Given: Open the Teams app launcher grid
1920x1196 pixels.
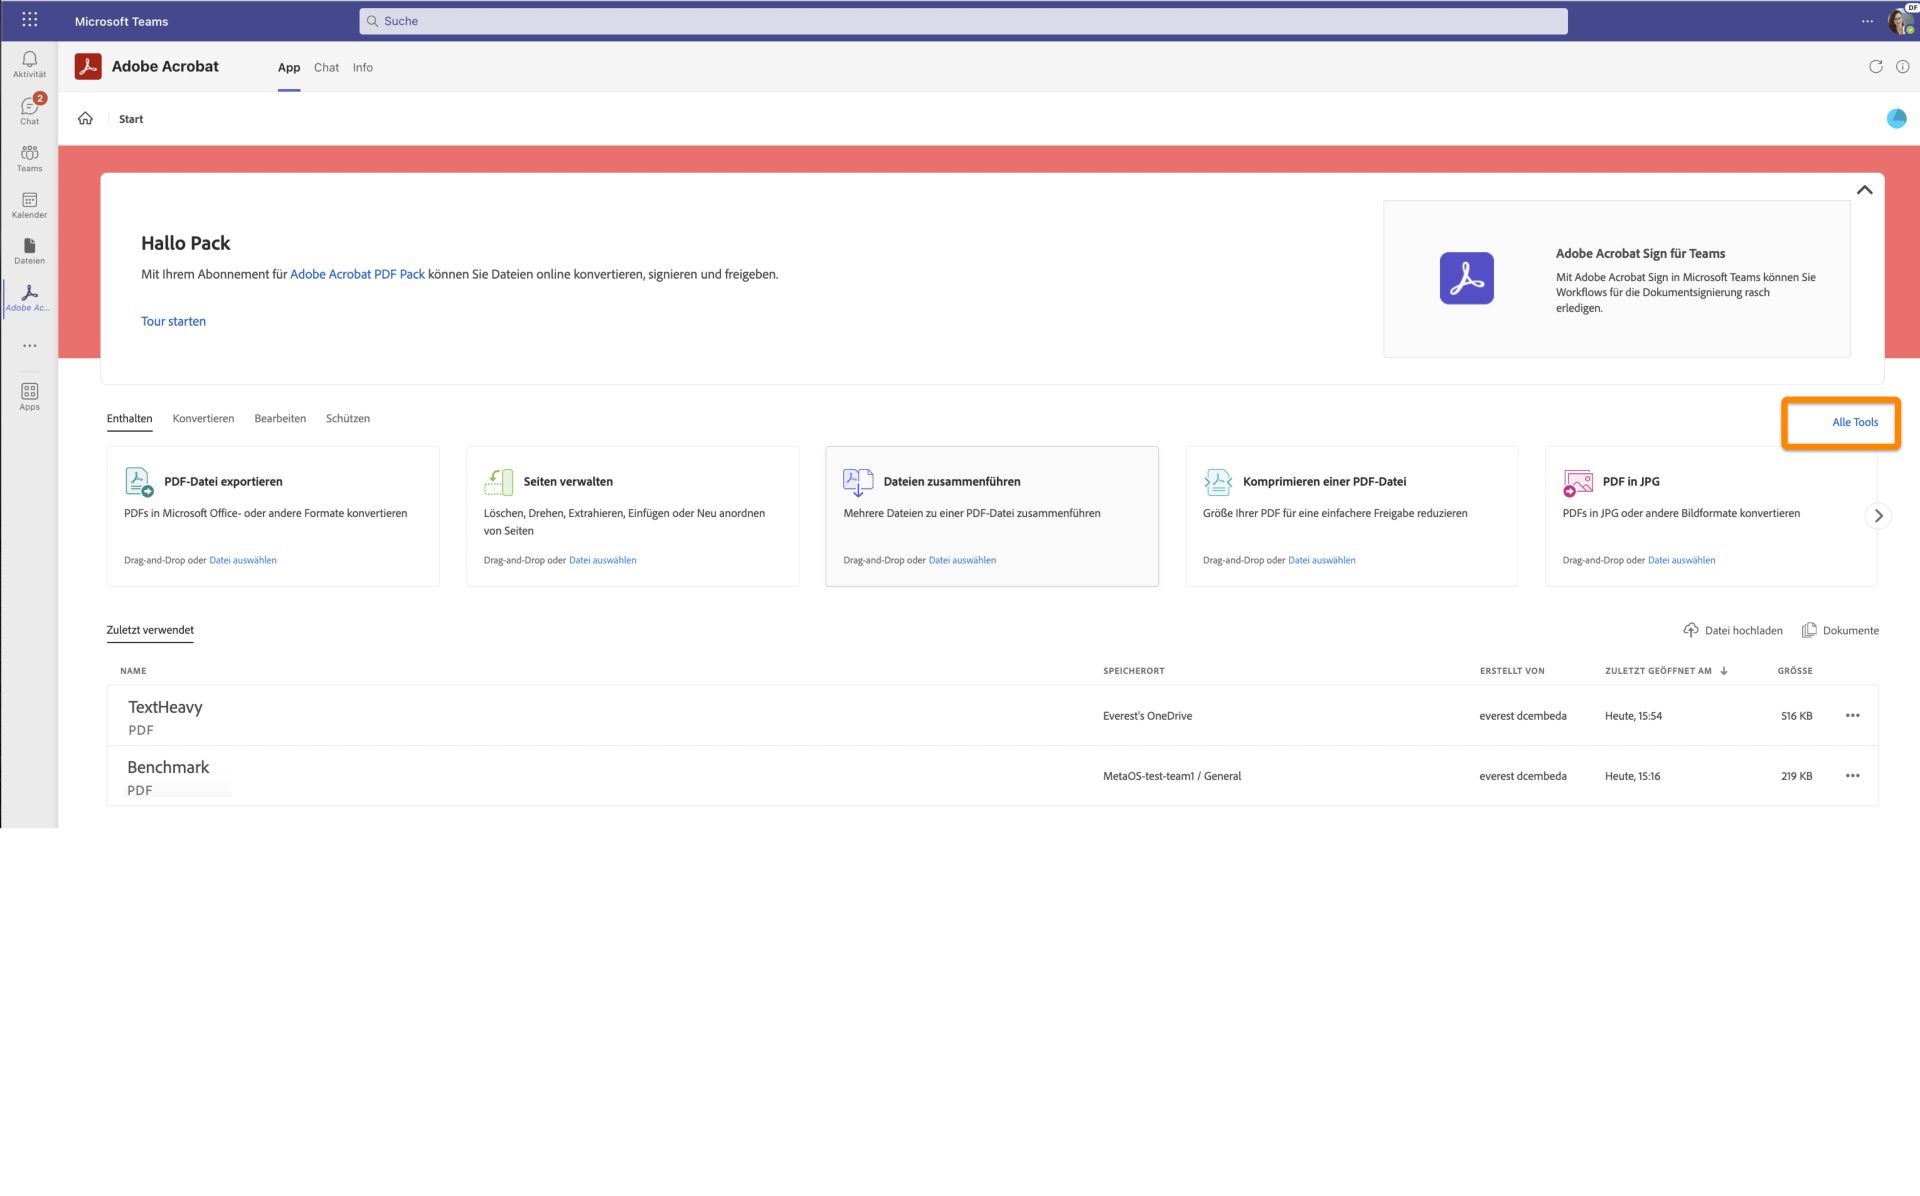Looking at the screenshot, I should pyautogui.click(x=30, y=20).
